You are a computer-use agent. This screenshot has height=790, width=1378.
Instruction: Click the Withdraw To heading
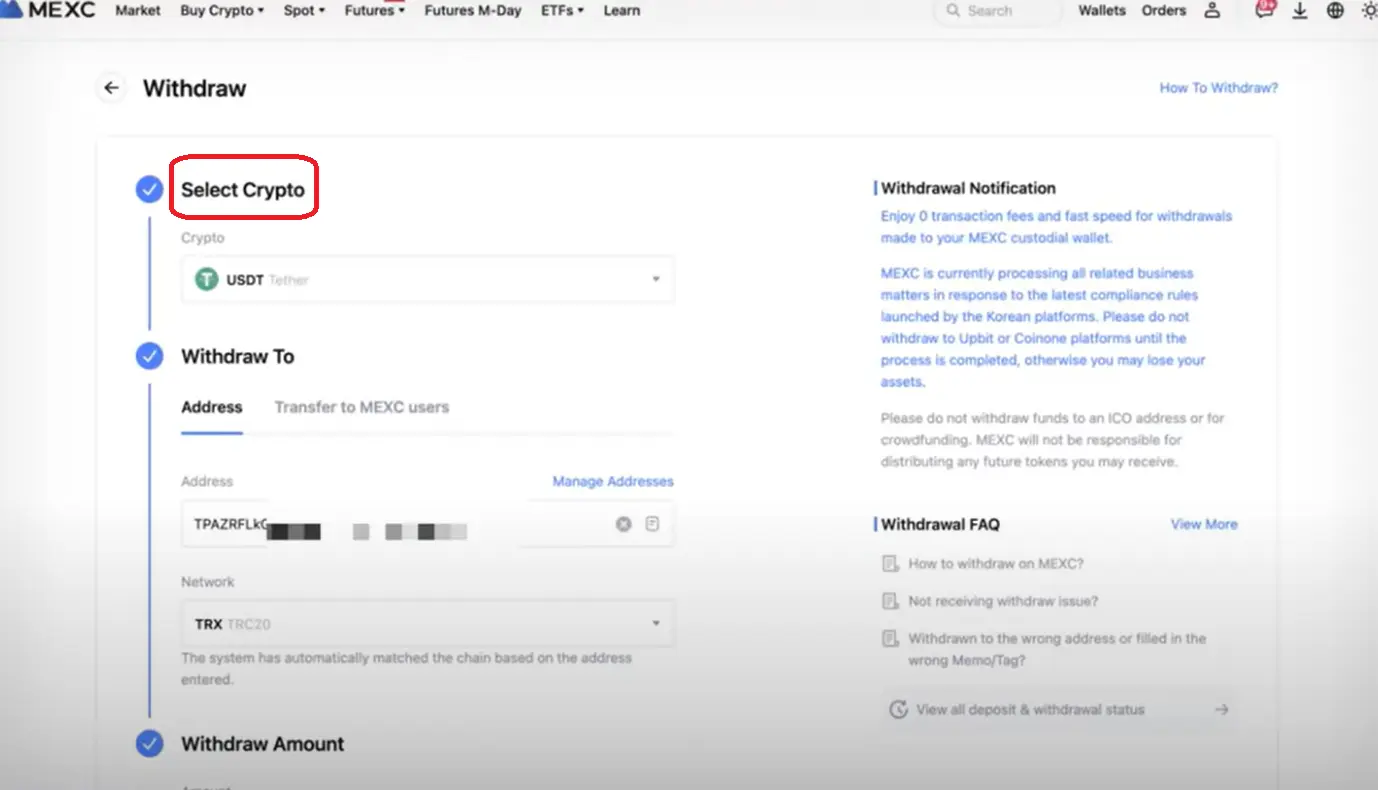[237, 356]
